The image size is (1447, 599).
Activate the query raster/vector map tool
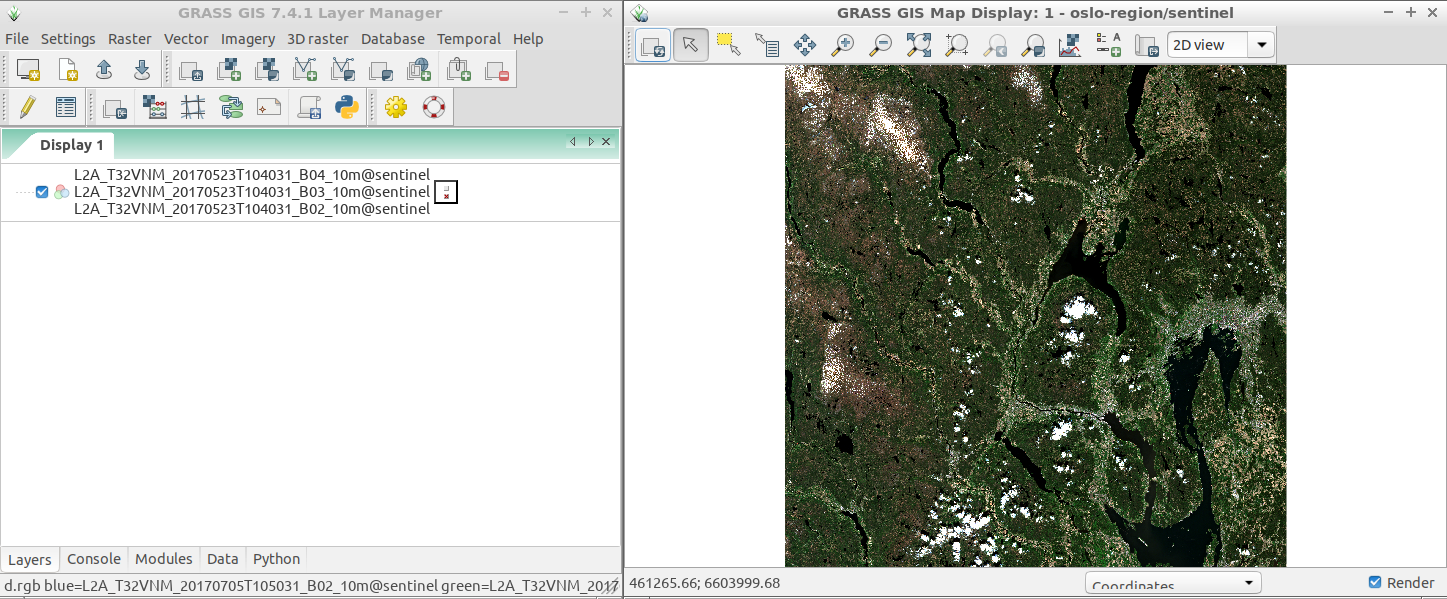(767, 45)
